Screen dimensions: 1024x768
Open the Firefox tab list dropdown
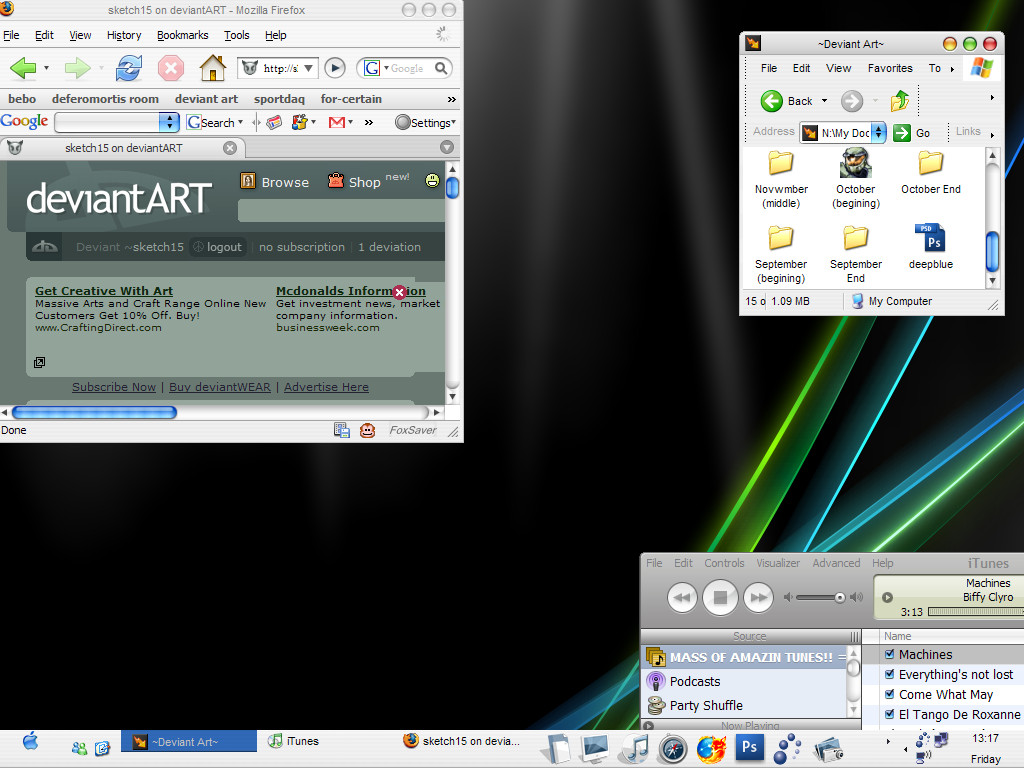pos(447,147)
